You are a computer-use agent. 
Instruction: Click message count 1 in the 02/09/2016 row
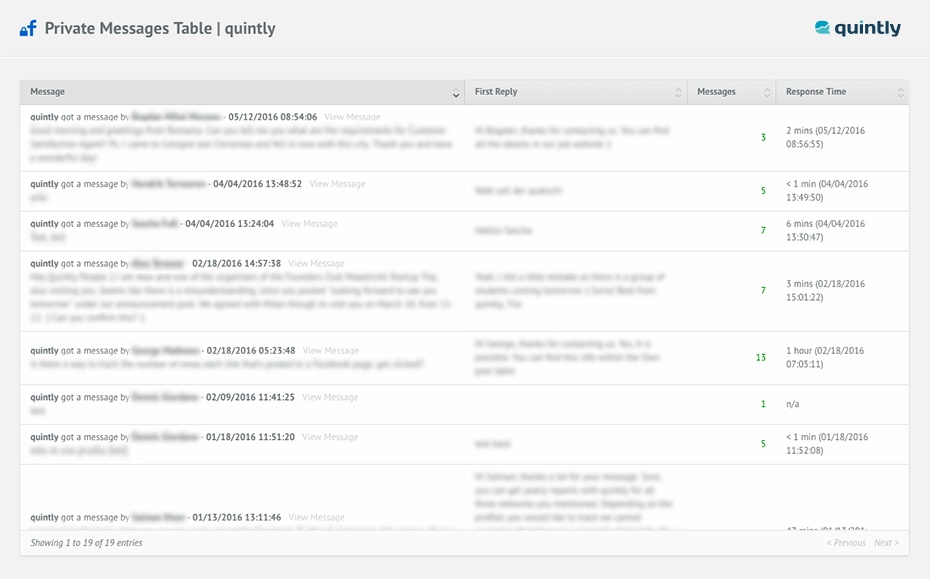[x=763, y=404]
